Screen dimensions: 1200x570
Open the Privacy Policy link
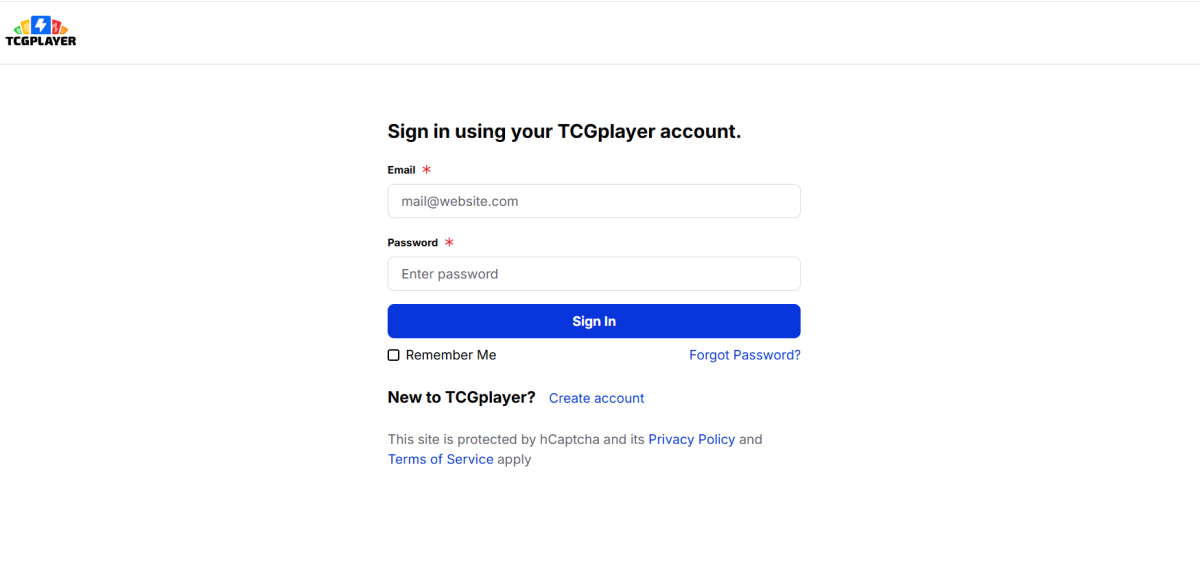[691, 439]
